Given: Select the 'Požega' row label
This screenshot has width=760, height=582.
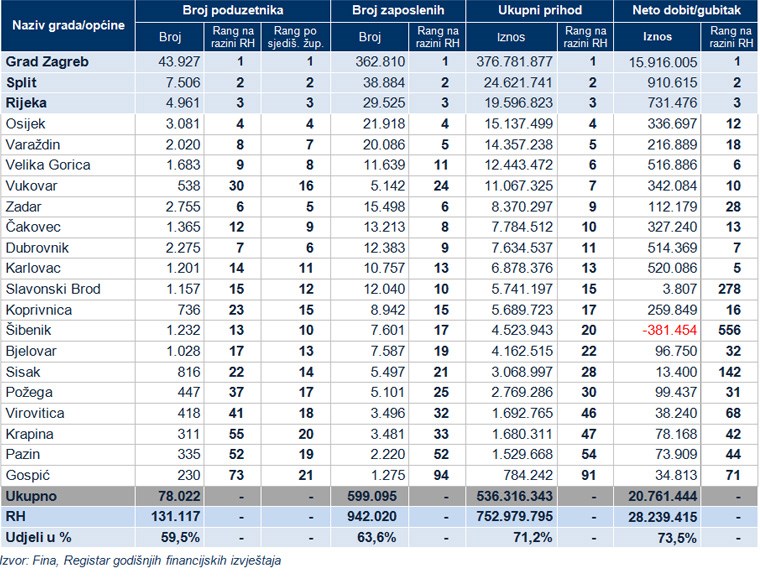Looking at the screenshot, I should [x=29, y=393].
